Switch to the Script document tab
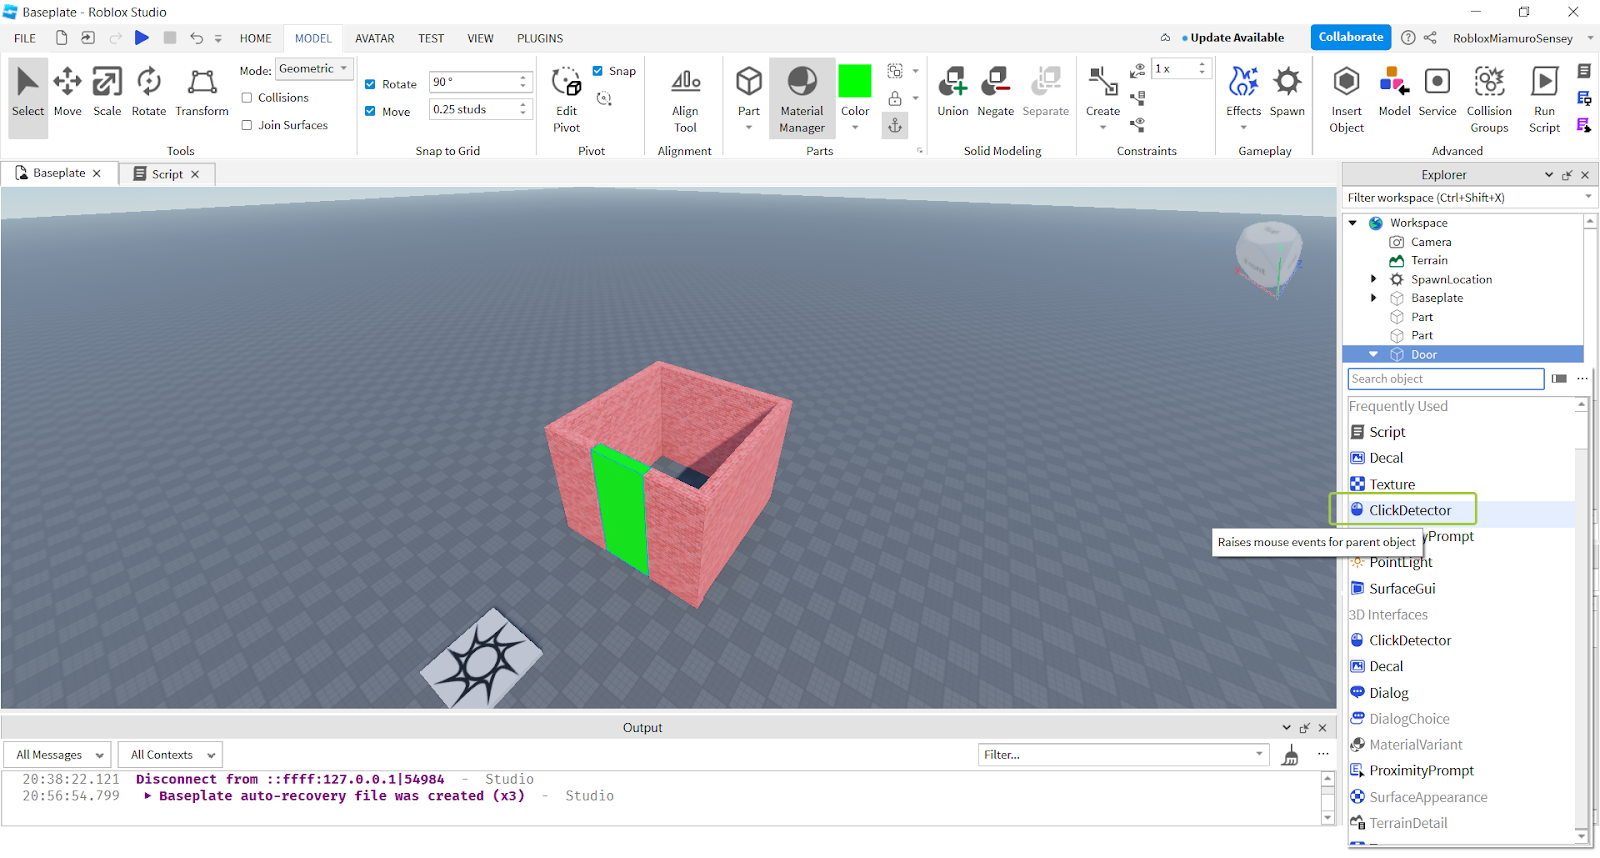 (167, 174)
